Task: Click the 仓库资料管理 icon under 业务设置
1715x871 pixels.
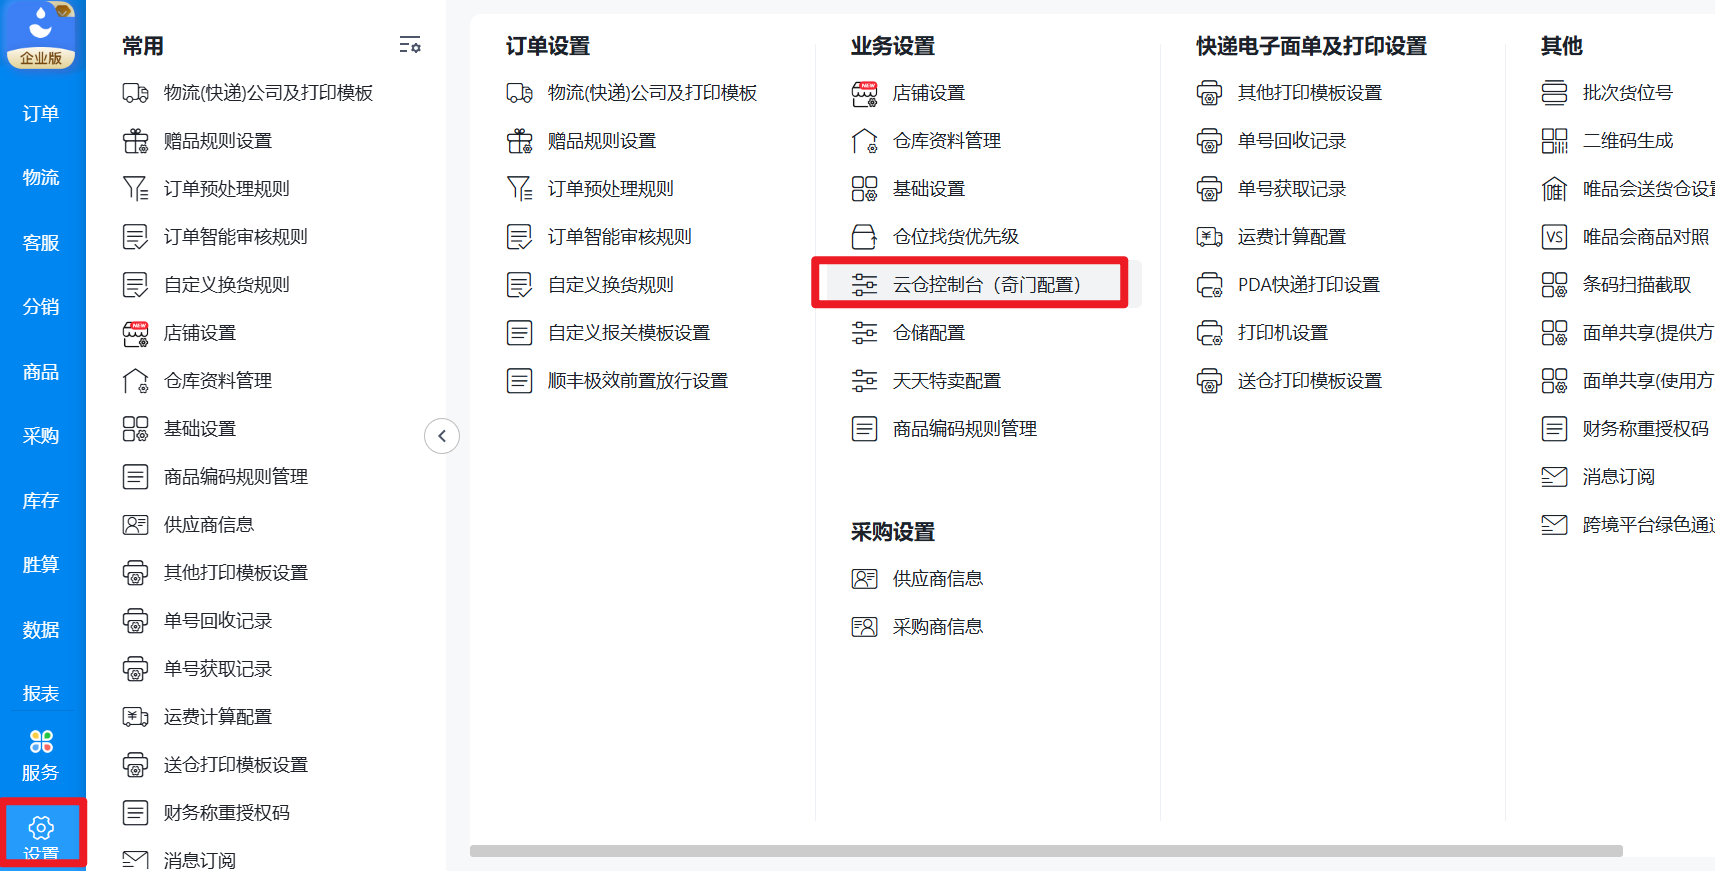Action: point(864,141)
